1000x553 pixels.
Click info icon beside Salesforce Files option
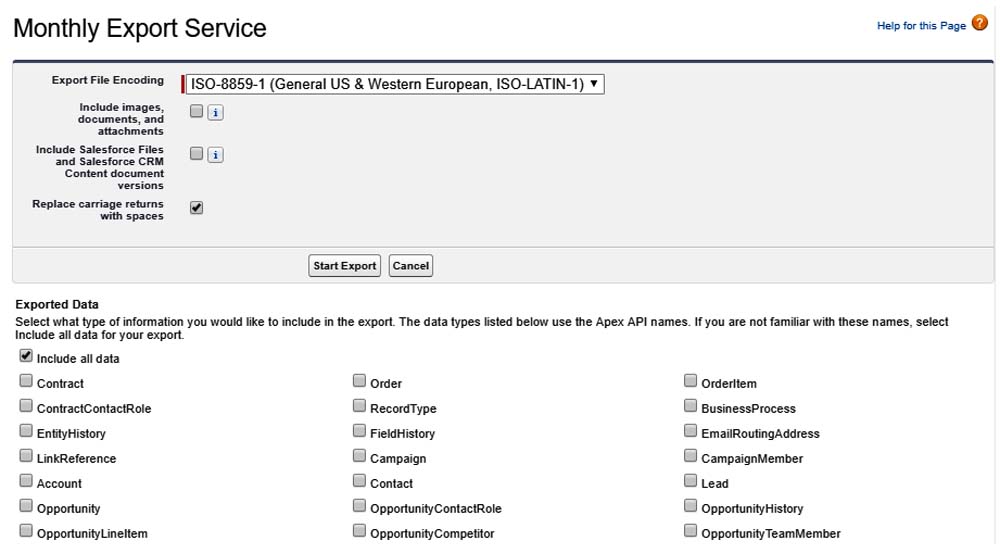pos(216,155)
